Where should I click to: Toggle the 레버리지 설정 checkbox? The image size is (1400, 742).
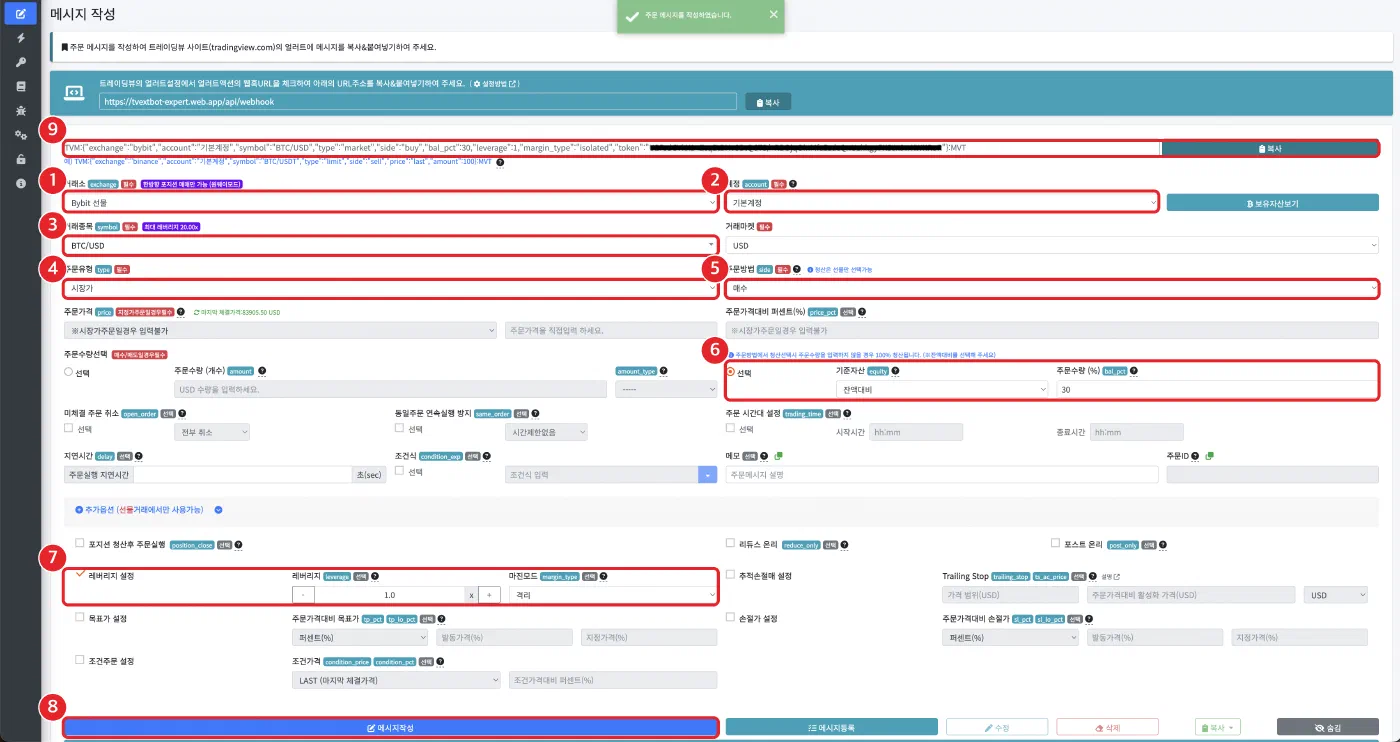pos(79,575)
